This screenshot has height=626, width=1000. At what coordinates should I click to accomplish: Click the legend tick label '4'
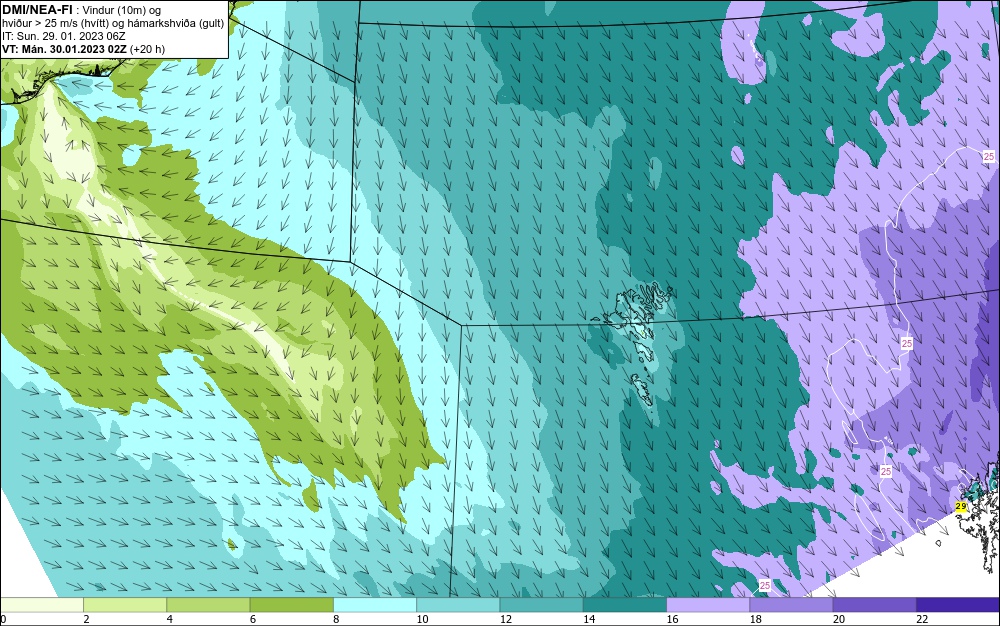tap(170, 619)
